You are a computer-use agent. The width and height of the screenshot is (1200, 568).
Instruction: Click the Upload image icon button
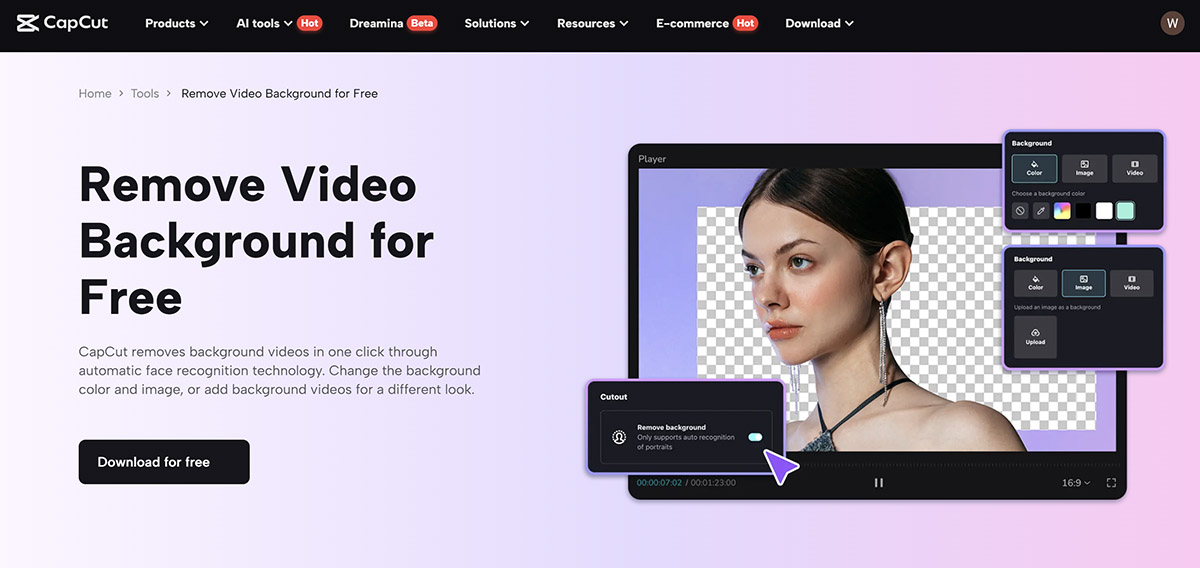pos(1035,337)
